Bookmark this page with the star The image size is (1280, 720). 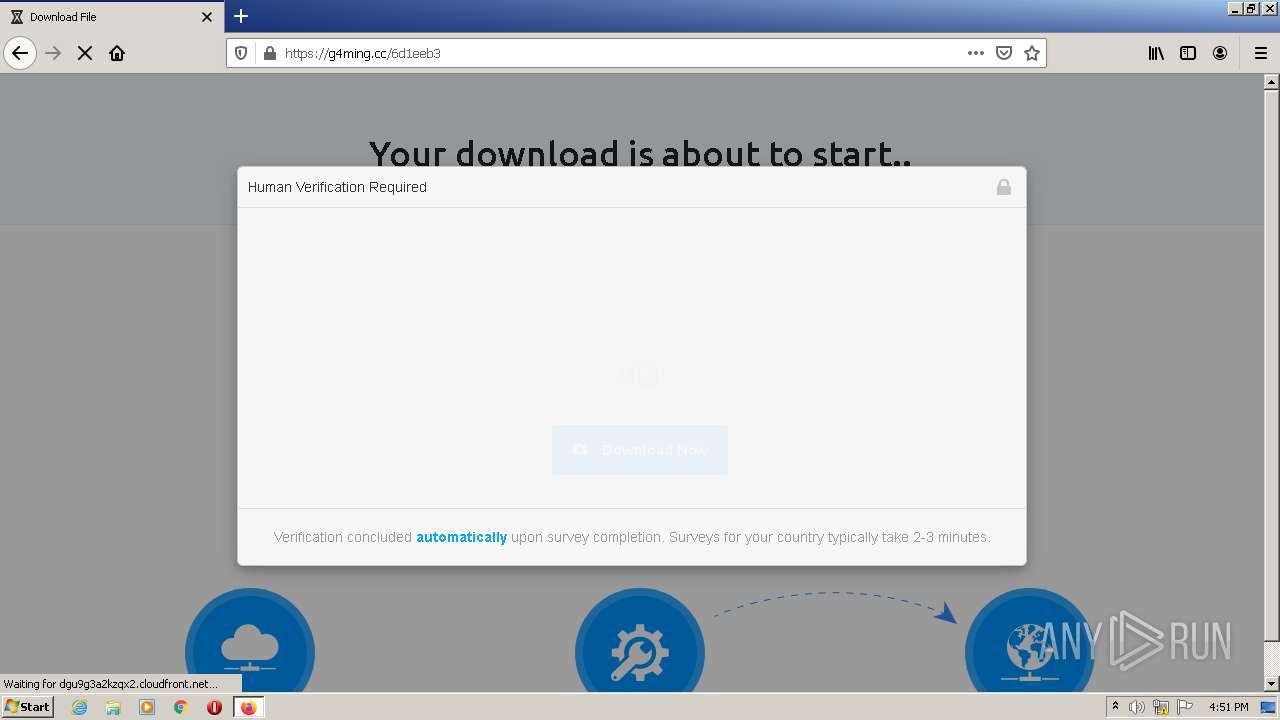(x=1032, y=53)
